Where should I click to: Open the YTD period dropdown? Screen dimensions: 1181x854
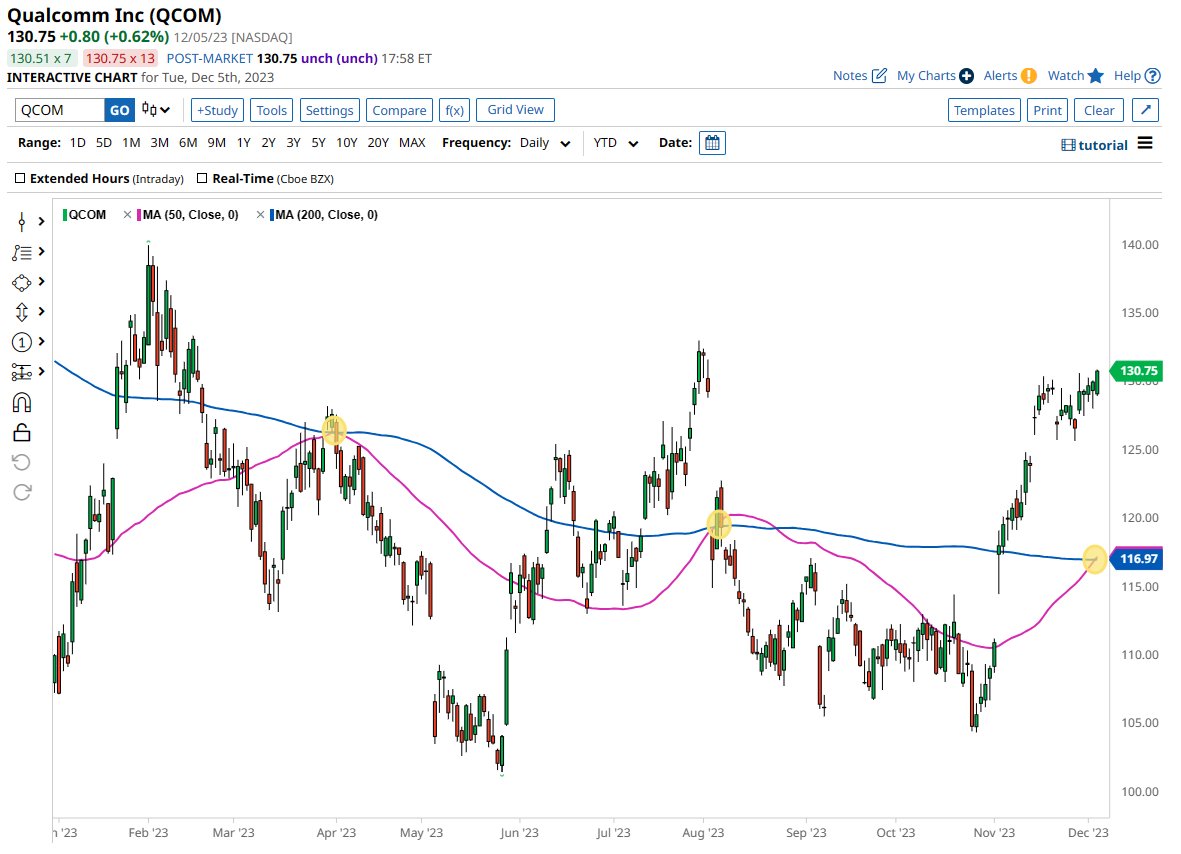[x=615, y=143]
